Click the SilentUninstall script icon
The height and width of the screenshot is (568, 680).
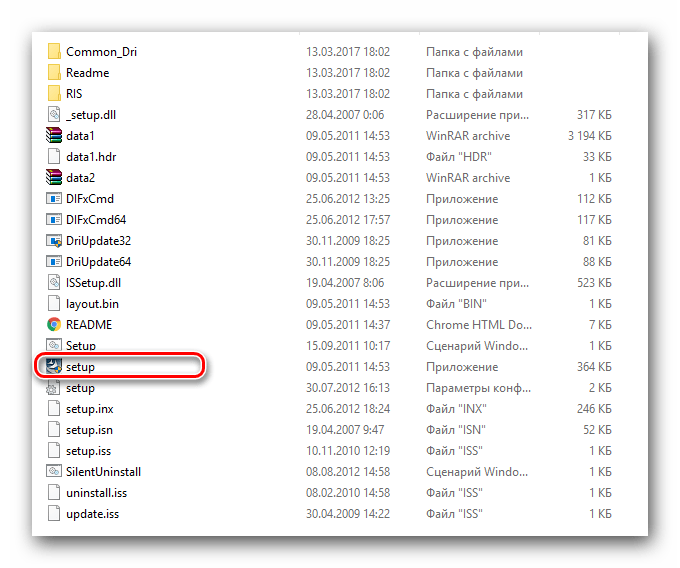click(54, 471)
